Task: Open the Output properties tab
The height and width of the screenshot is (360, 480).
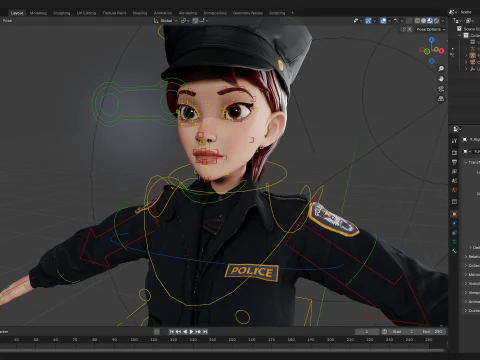Action: tap(454, 162)
